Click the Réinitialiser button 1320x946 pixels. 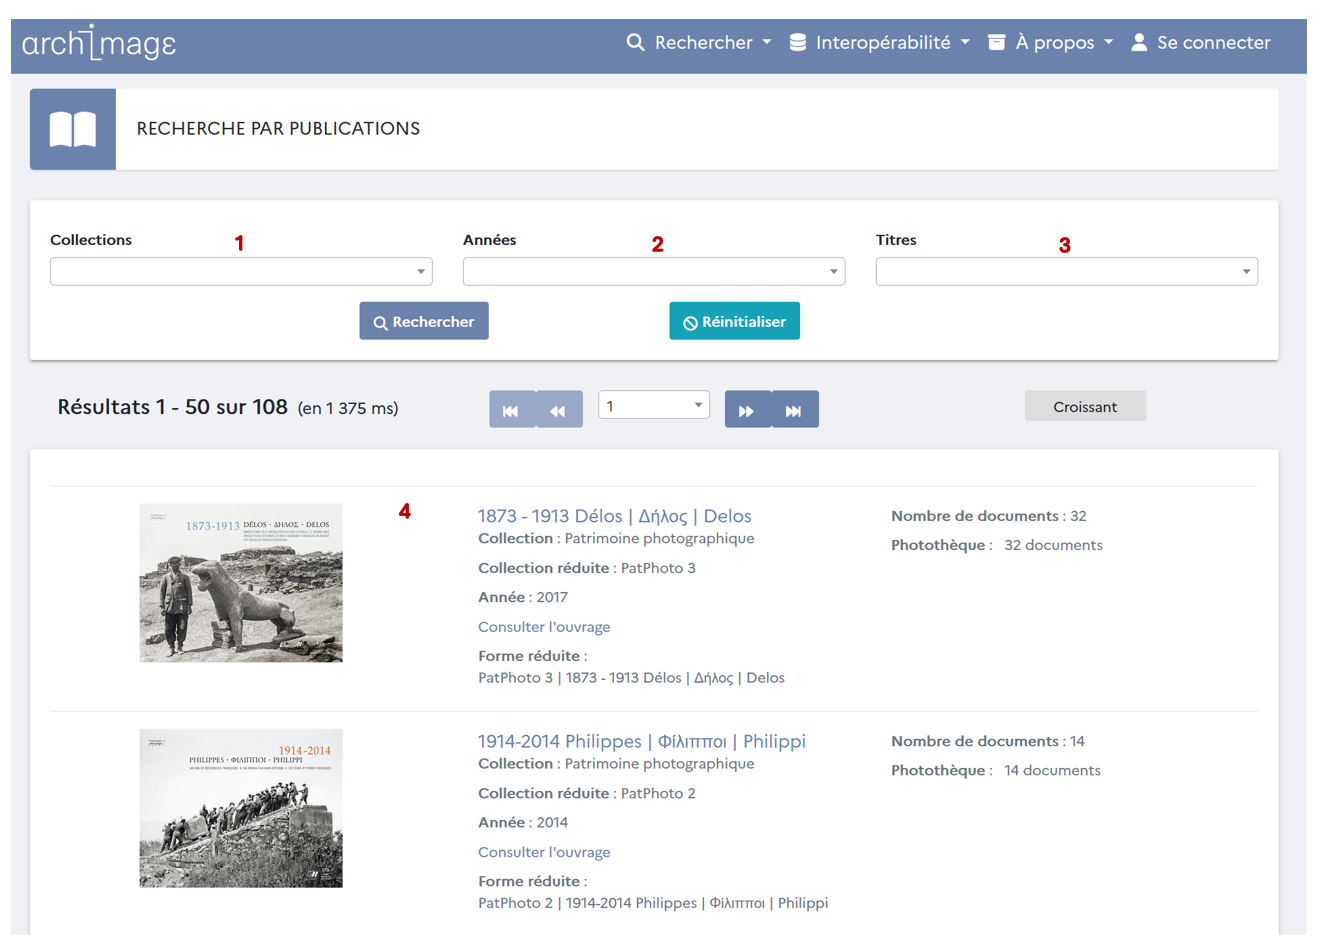coord(734,321)
